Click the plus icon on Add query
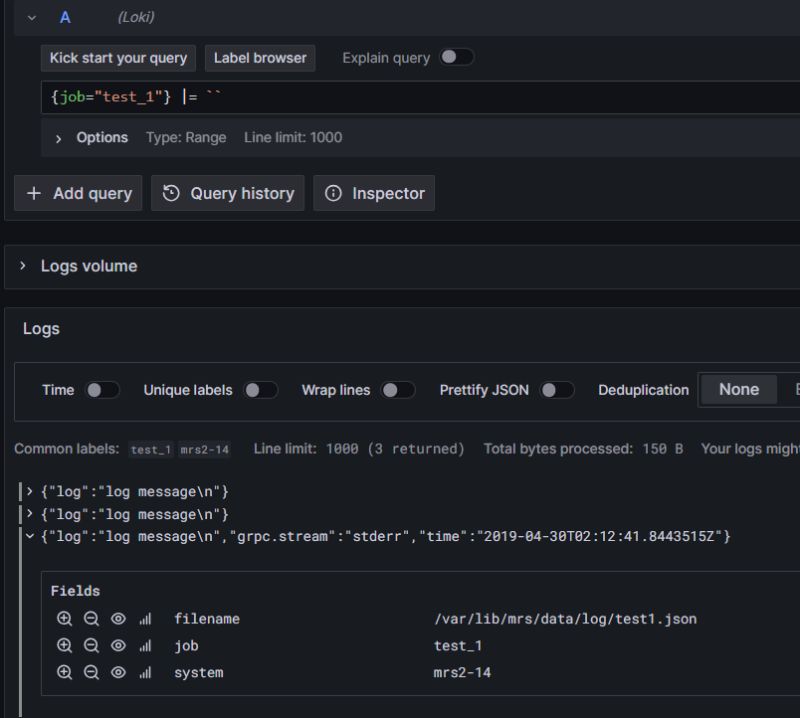This screenshot has width=800, height=718. 34,193
